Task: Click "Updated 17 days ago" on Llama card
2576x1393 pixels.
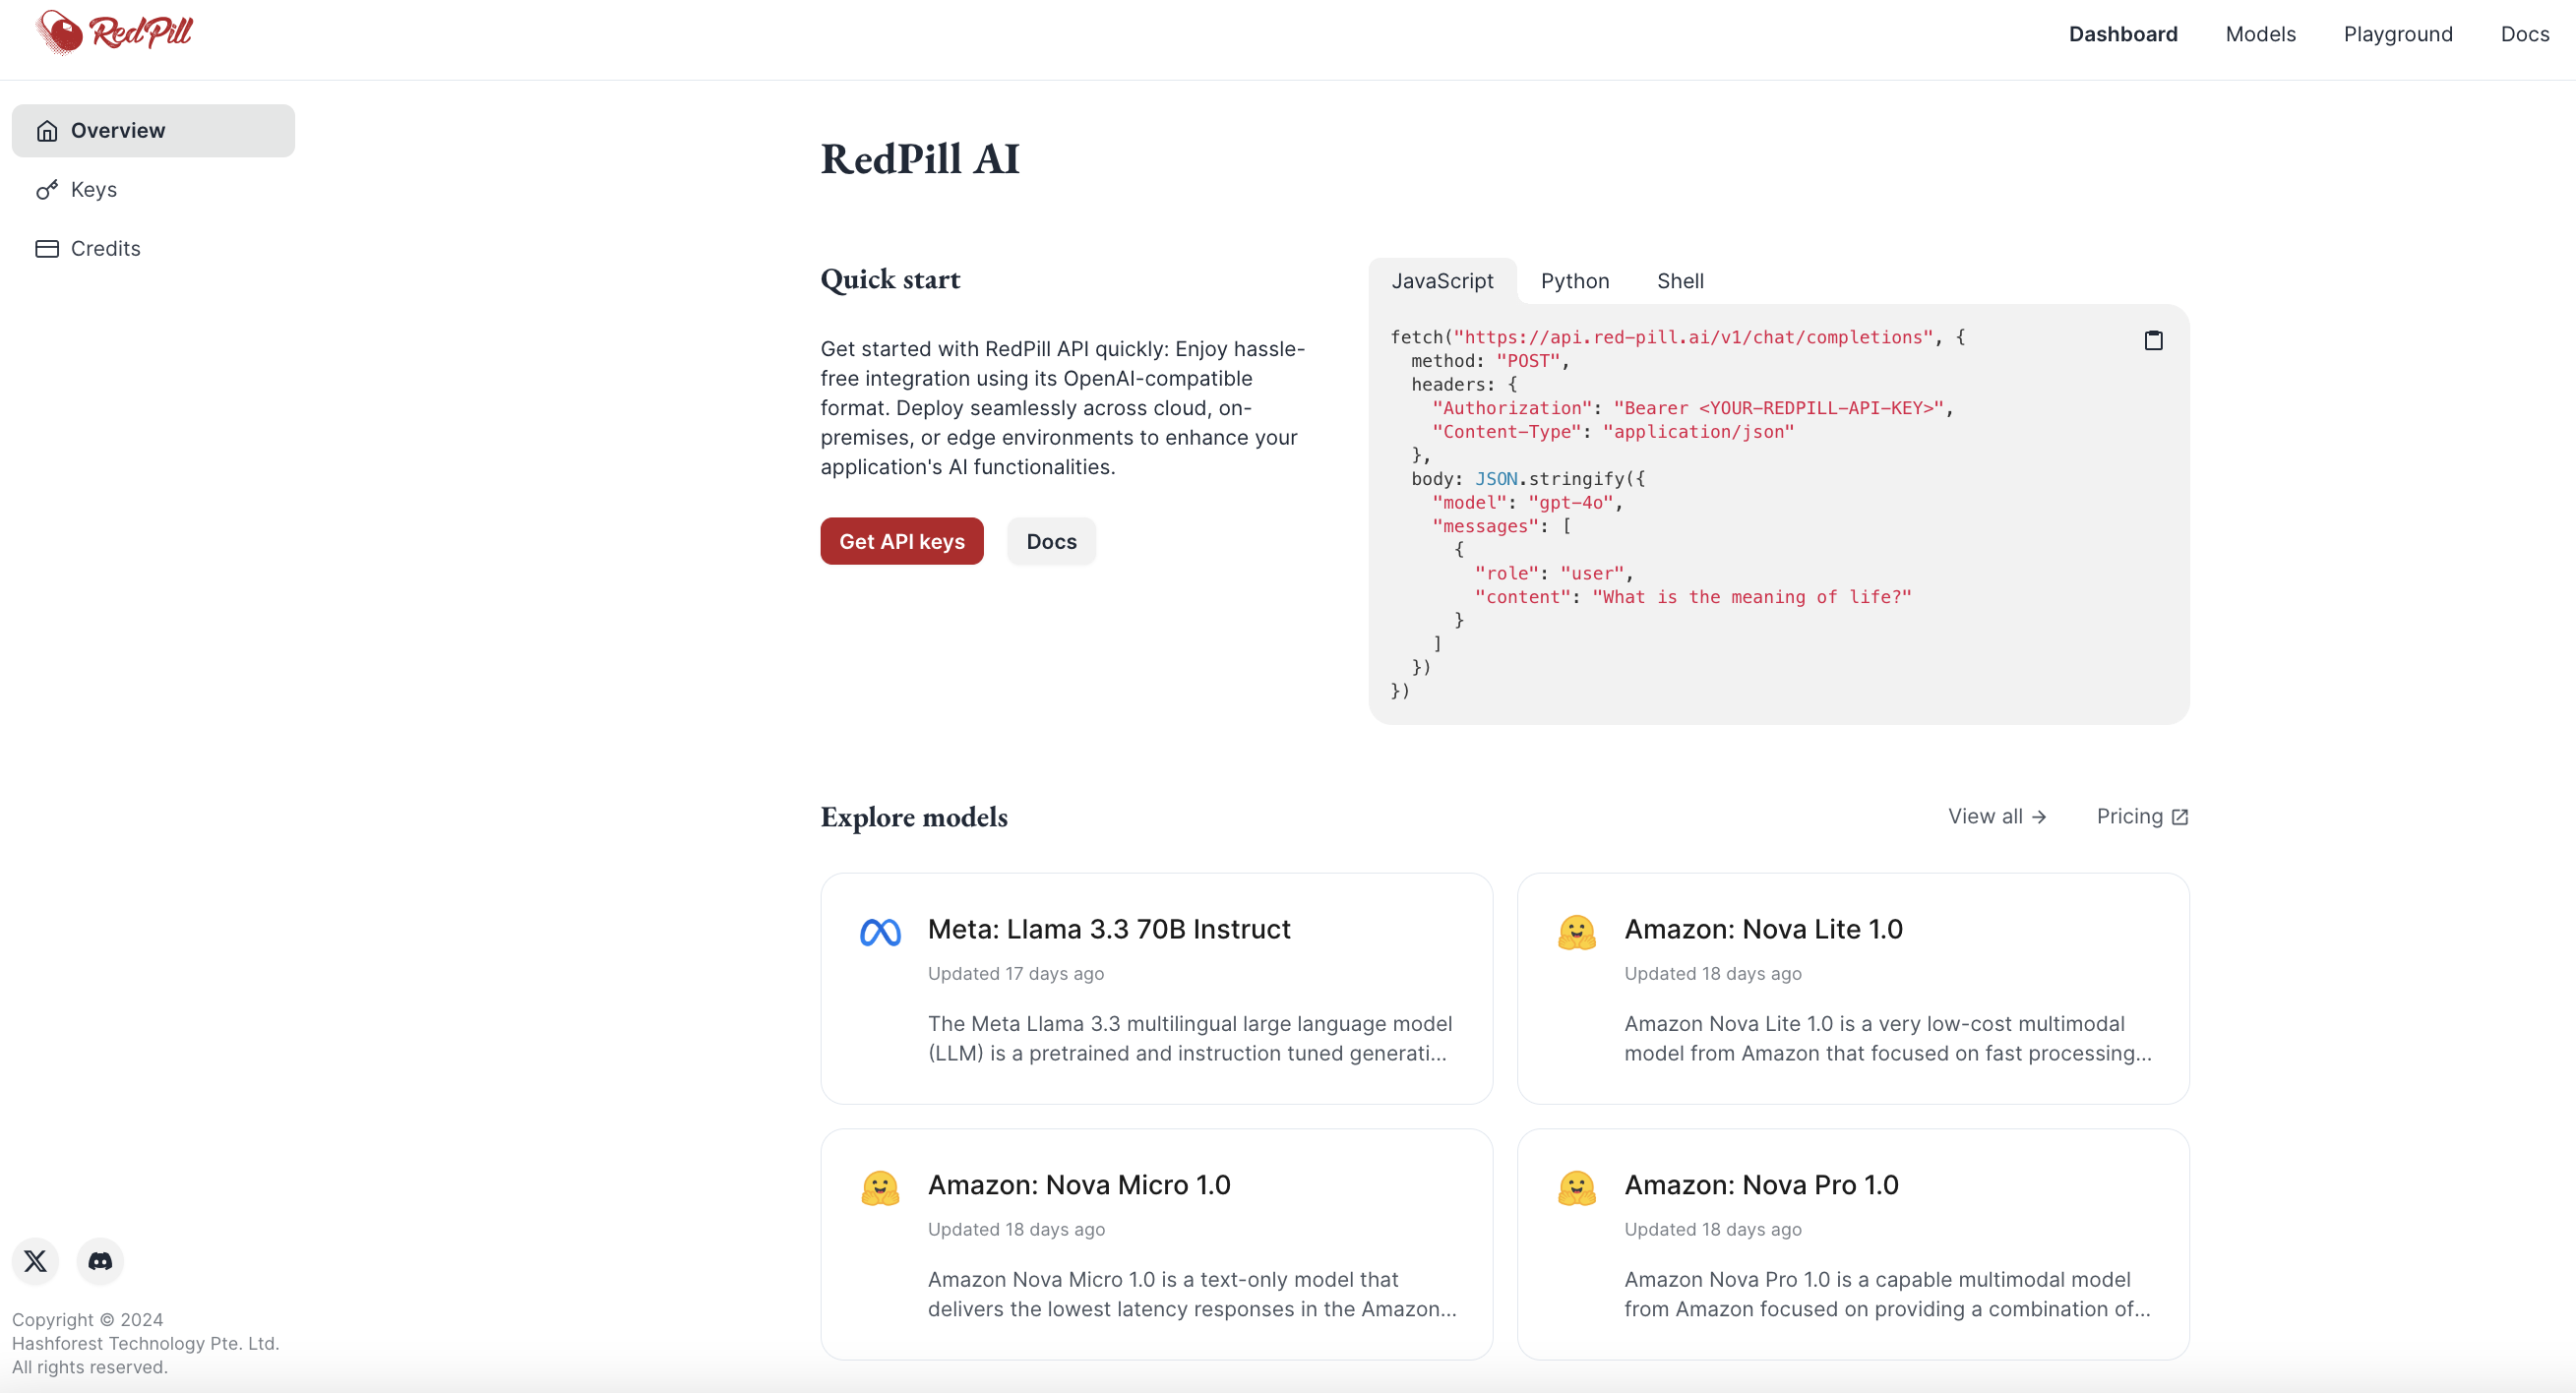Action: pyautogui.click(x=1016, y=974)
